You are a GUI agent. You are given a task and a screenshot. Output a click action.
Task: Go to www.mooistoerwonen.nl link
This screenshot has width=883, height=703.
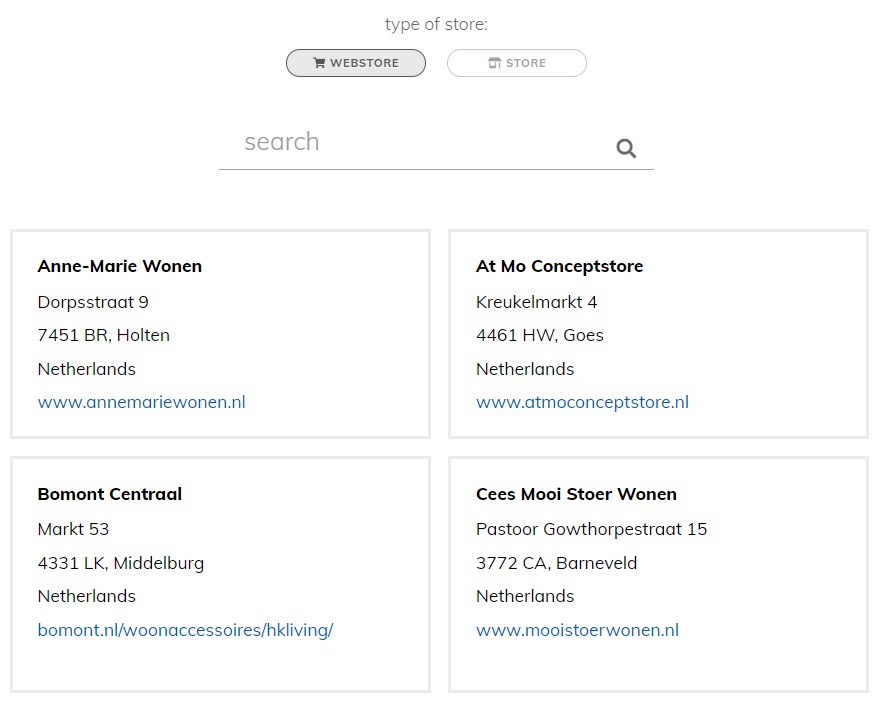[577, 630]
